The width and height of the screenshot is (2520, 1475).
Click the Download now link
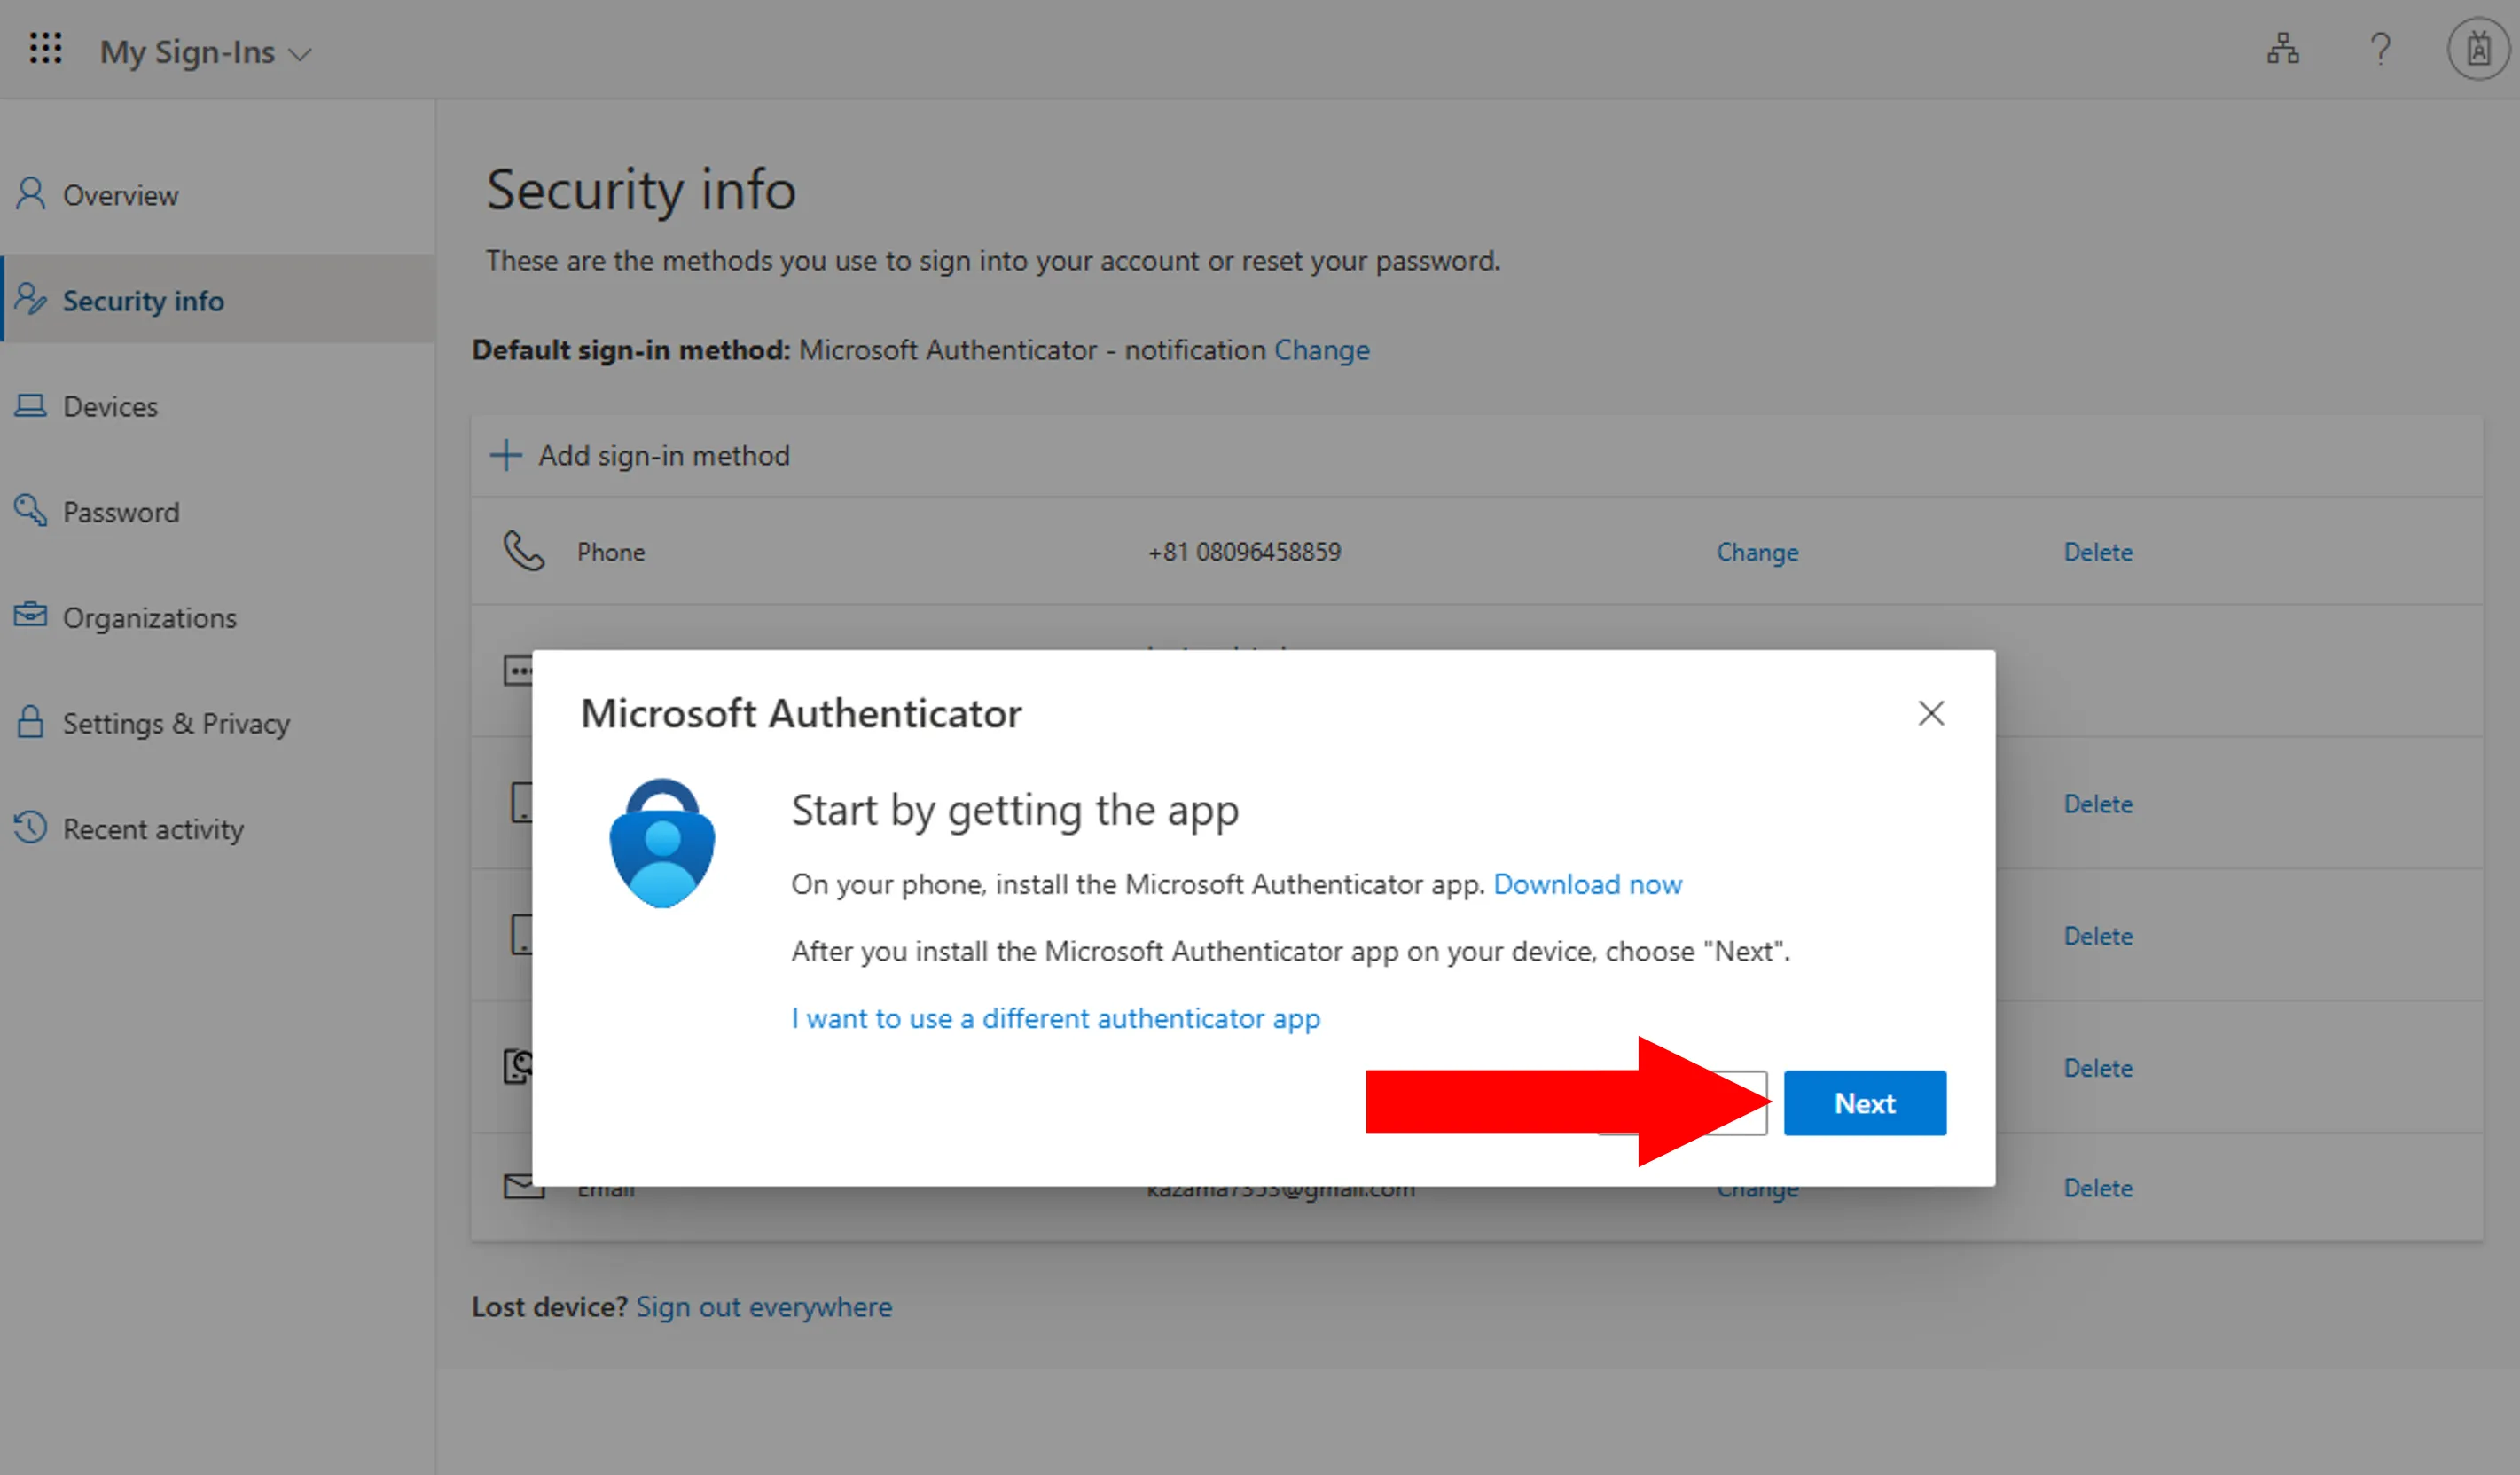(1587, 884)
